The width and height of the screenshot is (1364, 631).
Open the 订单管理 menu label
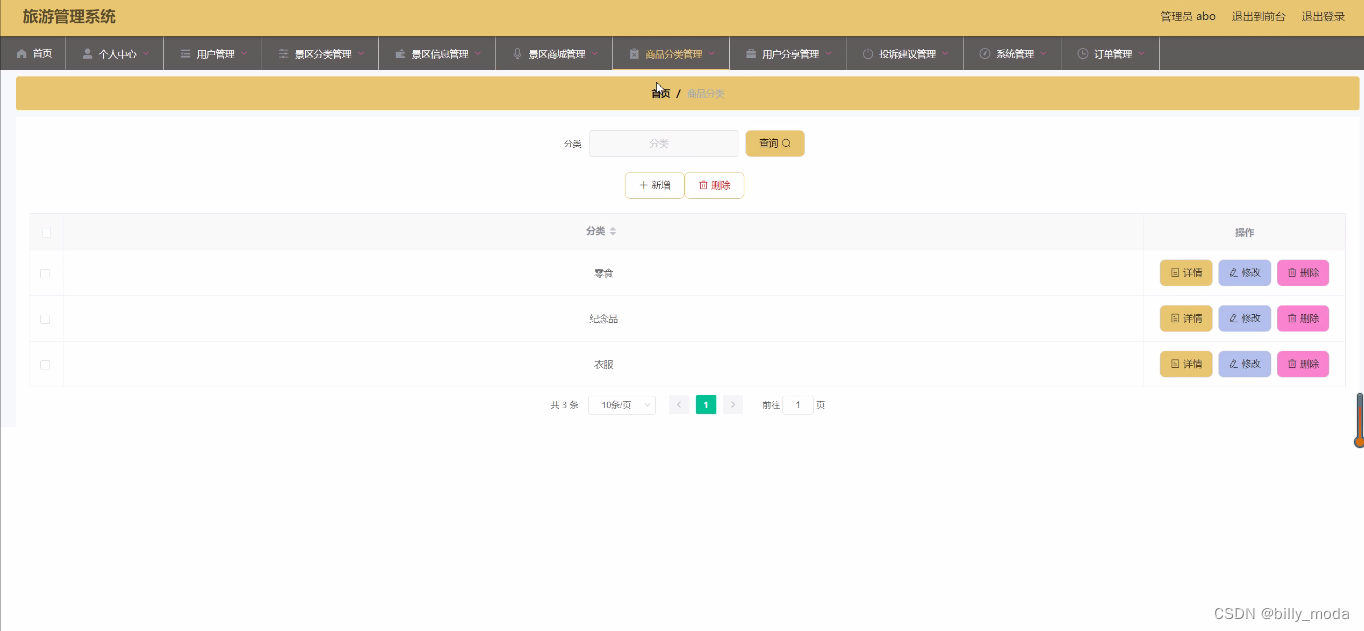point(1113,54)
